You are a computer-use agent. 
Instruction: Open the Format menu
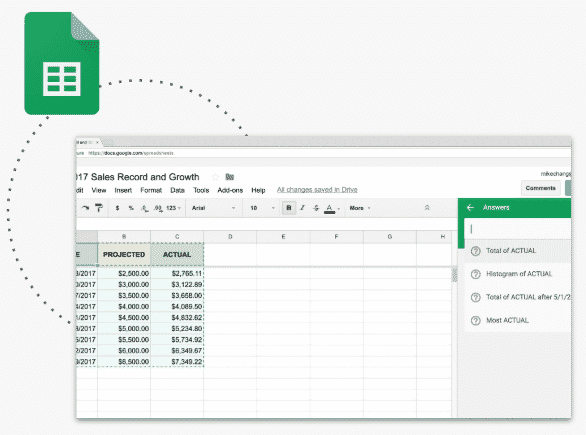(x=151, y=190)
